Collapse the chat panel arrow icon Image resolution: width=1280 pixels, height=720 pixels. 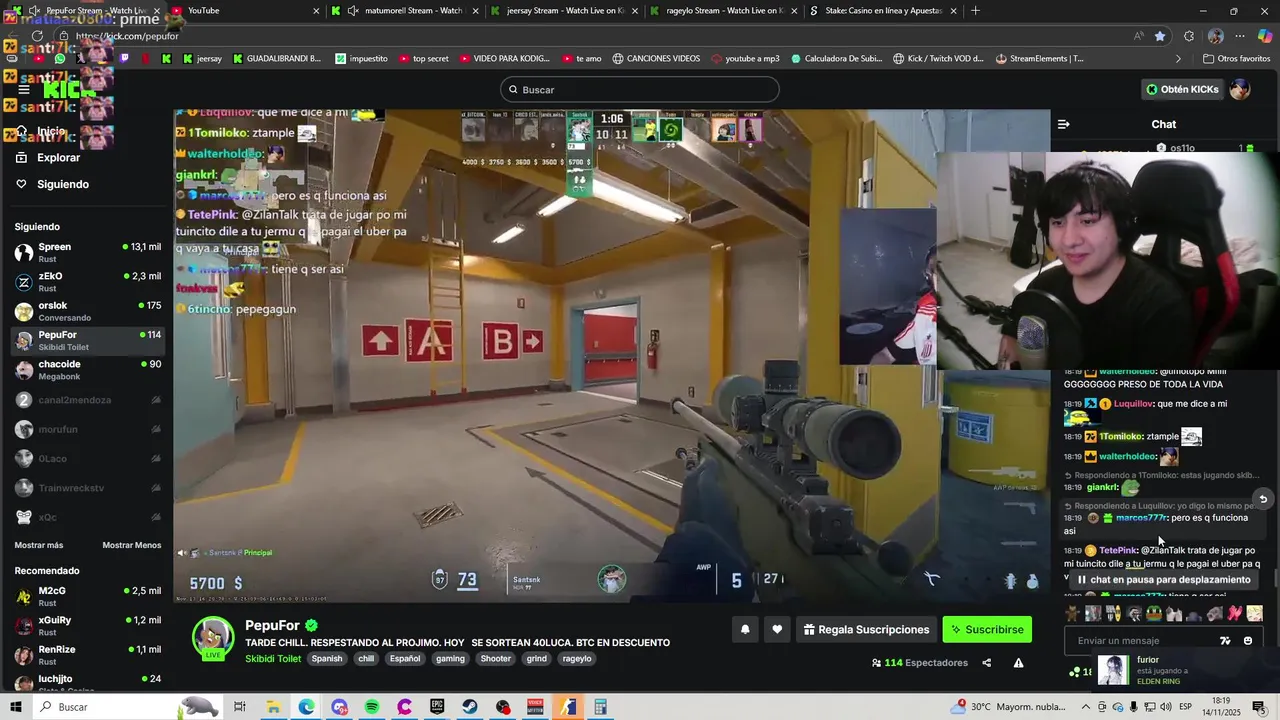point(1063,124)
